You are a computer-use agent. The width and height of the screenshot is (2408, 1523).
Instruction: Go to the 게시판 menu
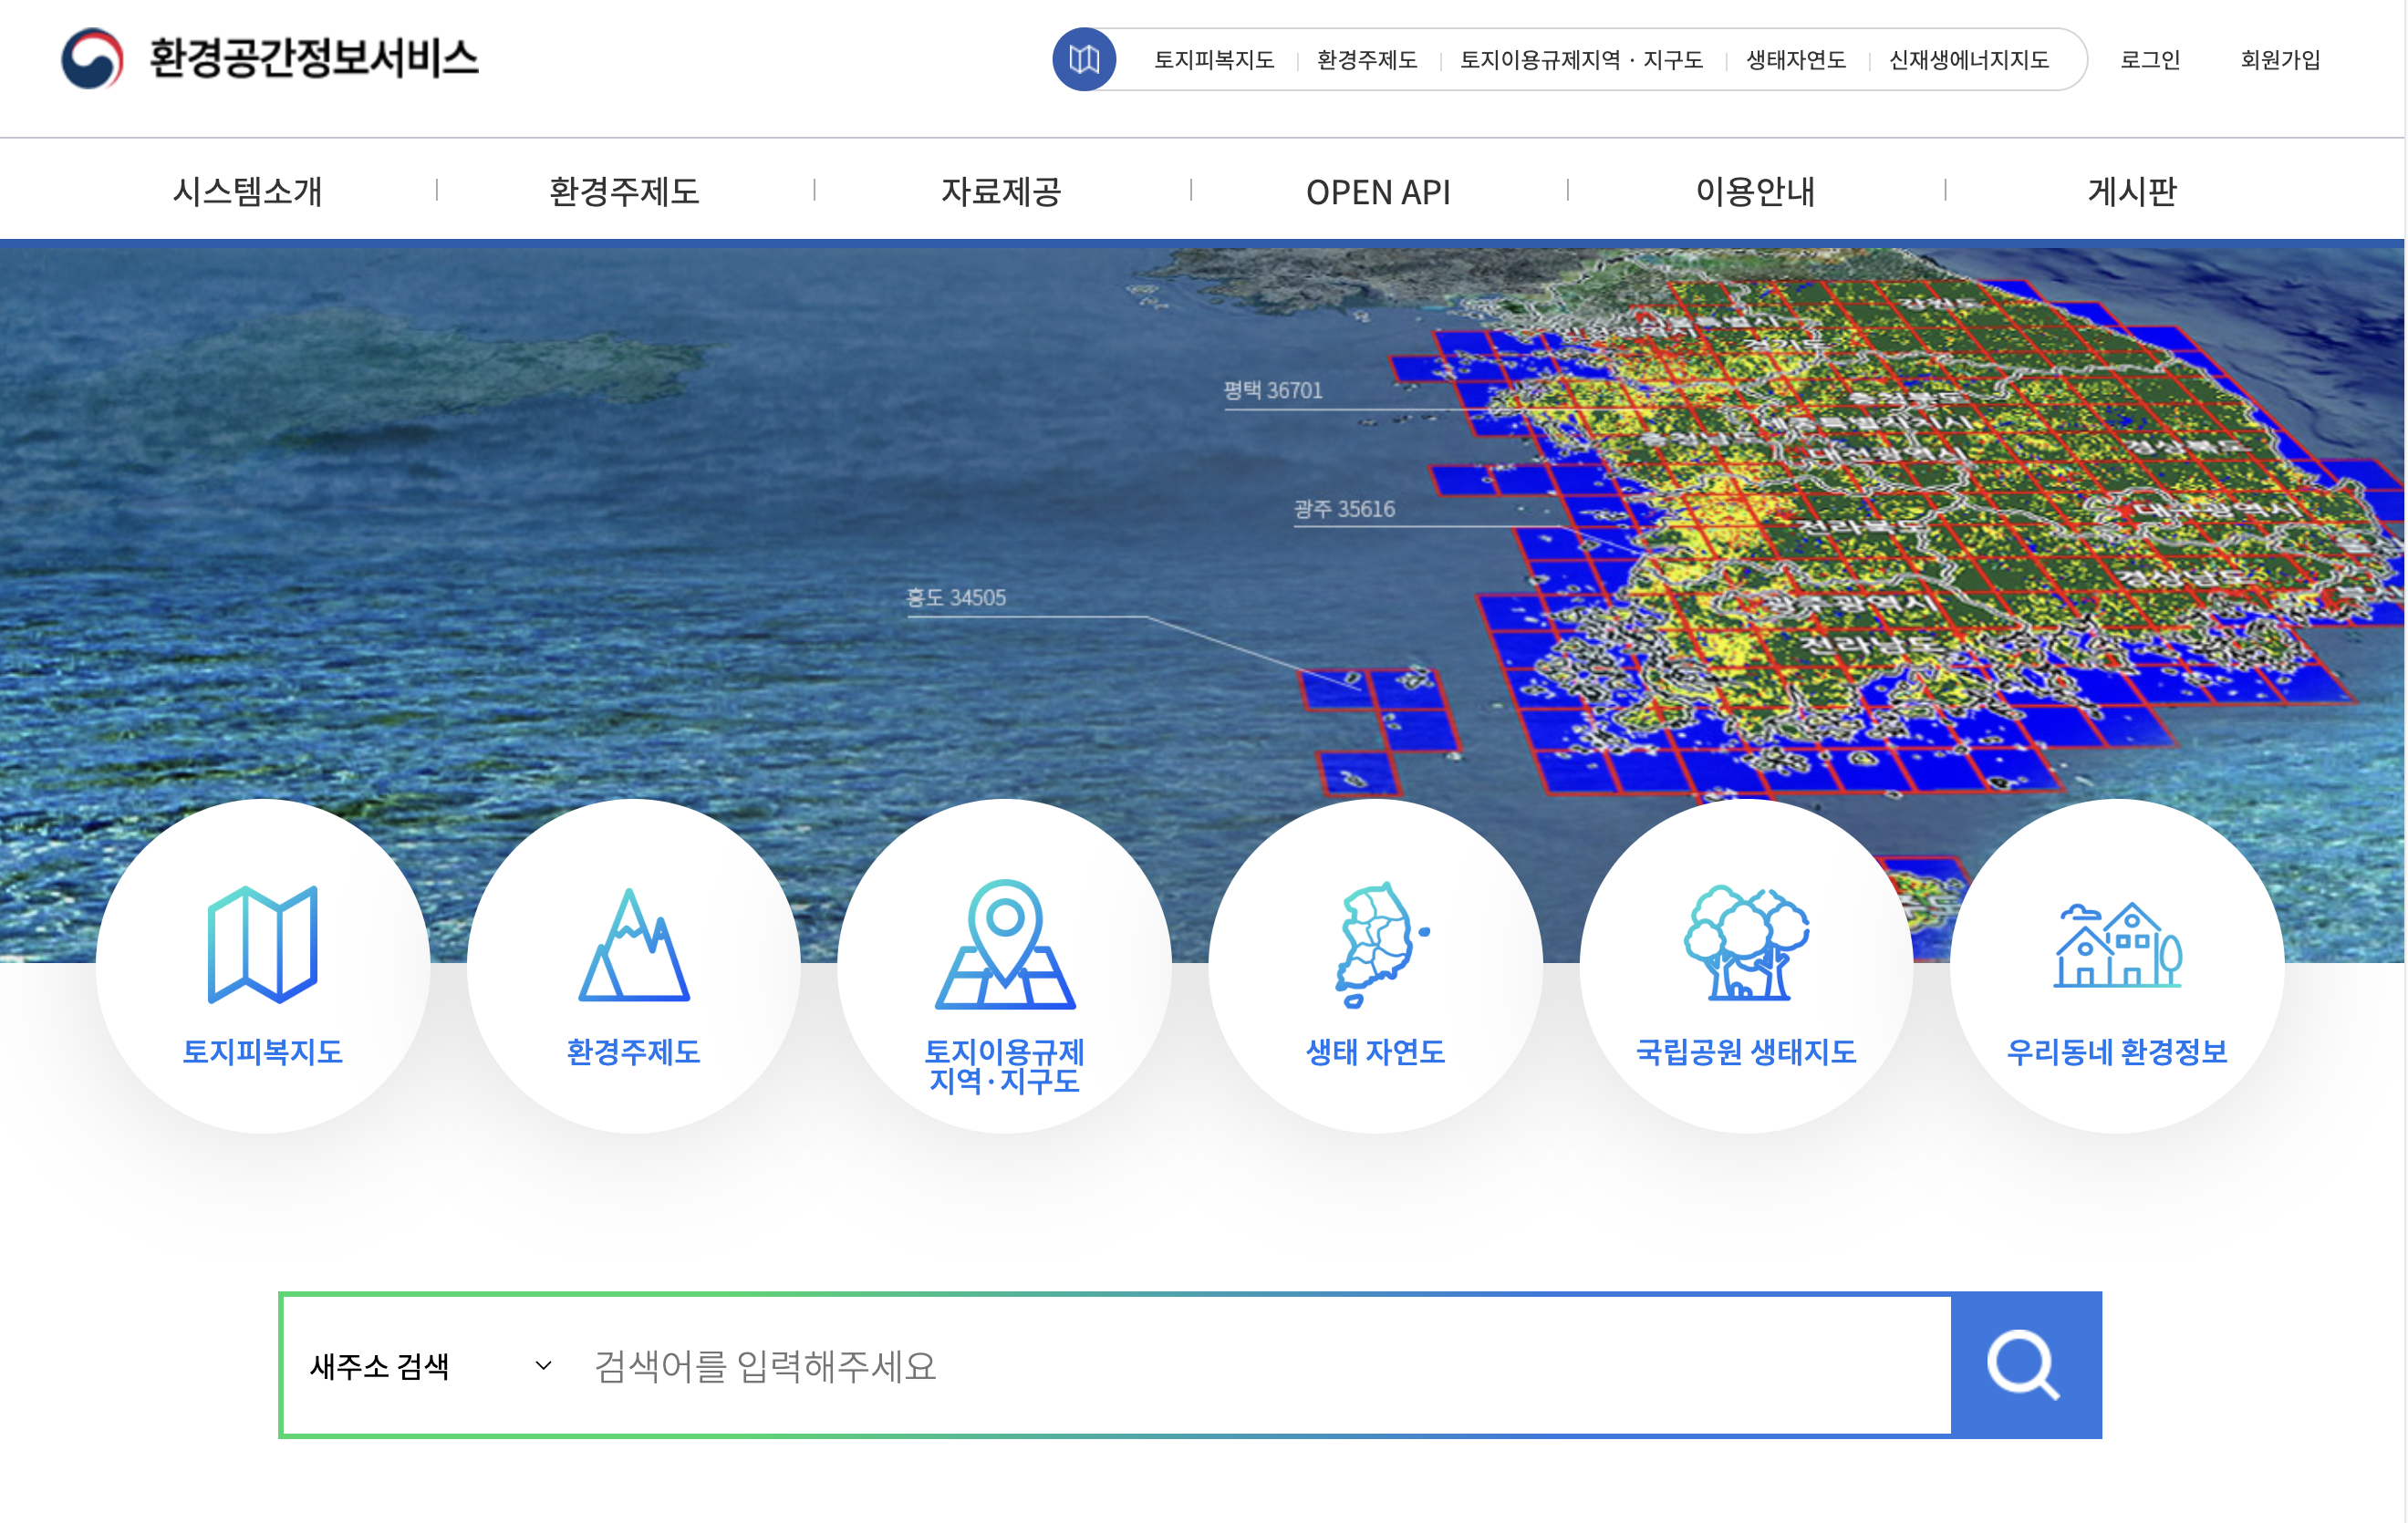(x=2131, y=191)
